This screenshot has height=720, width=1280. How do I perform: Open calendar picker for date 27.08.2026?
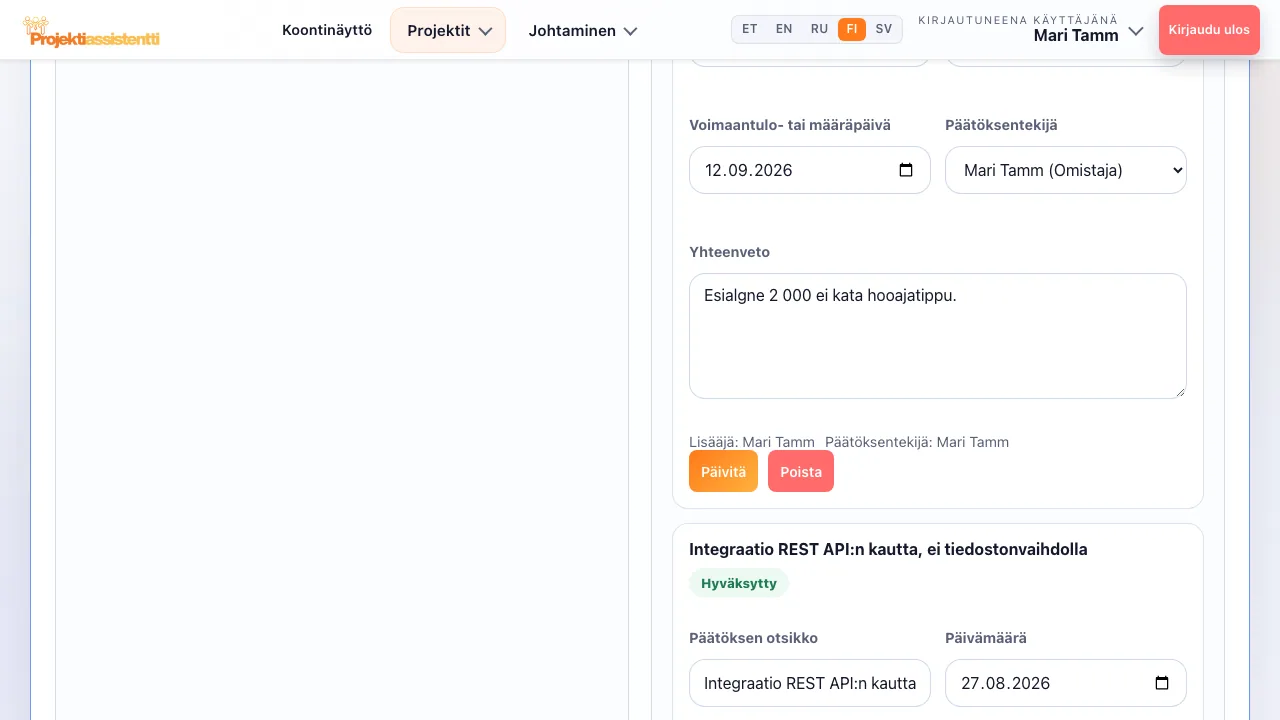pyautogui.click(x=1162, y=683)
